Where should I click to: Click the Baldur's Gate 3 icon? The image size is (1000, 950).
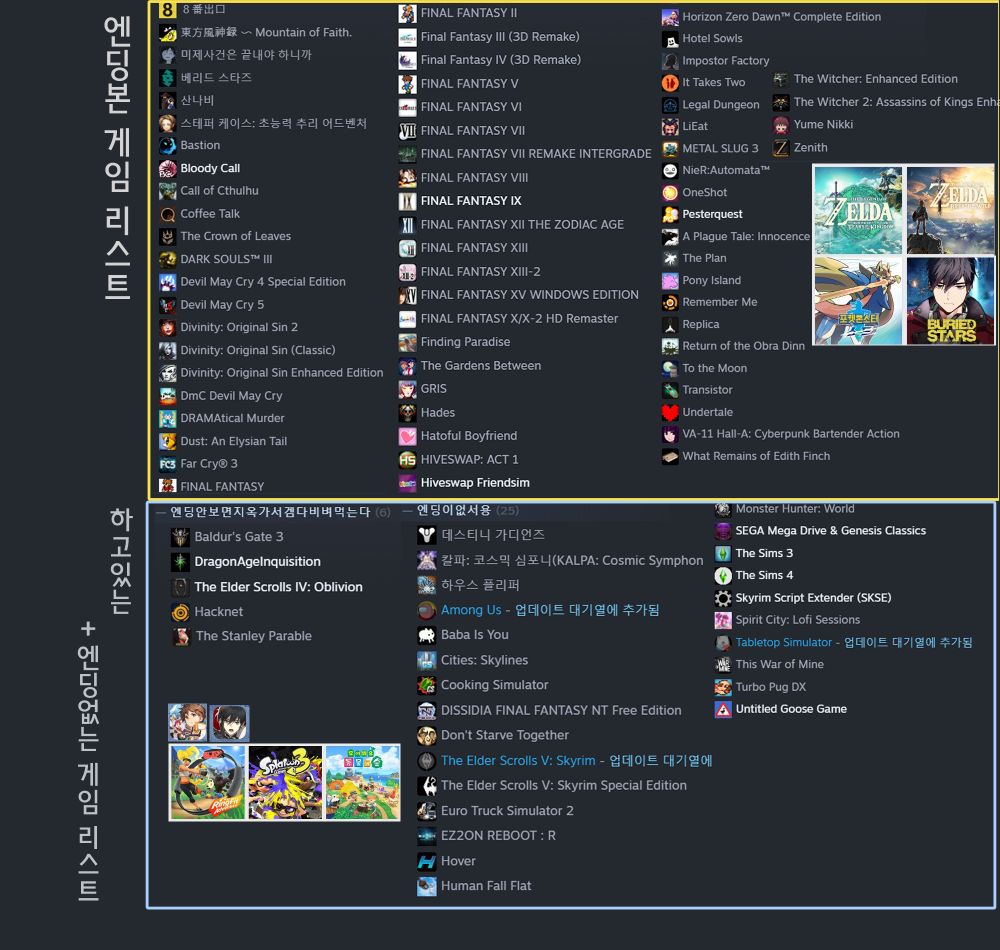[180, 537]
